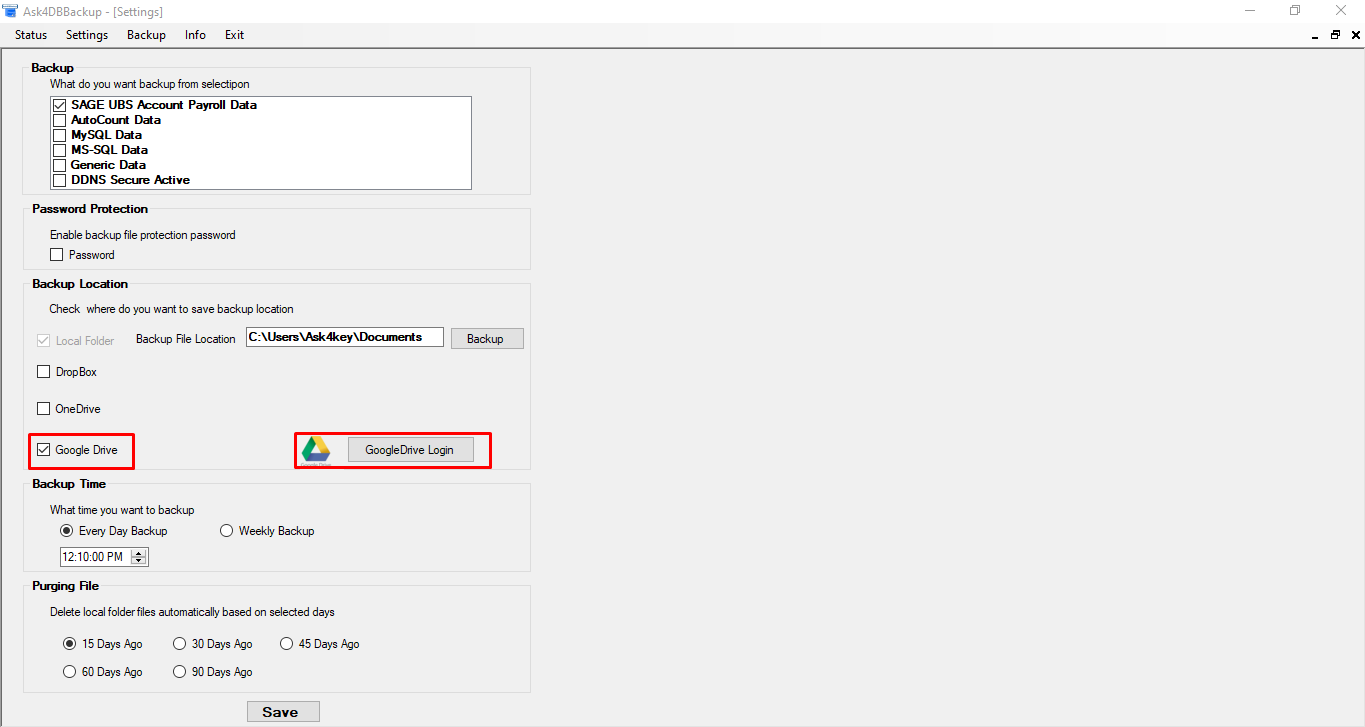1365x727 pixels.
Task: Open the Info menu
Action: click(x=195, y=35)
